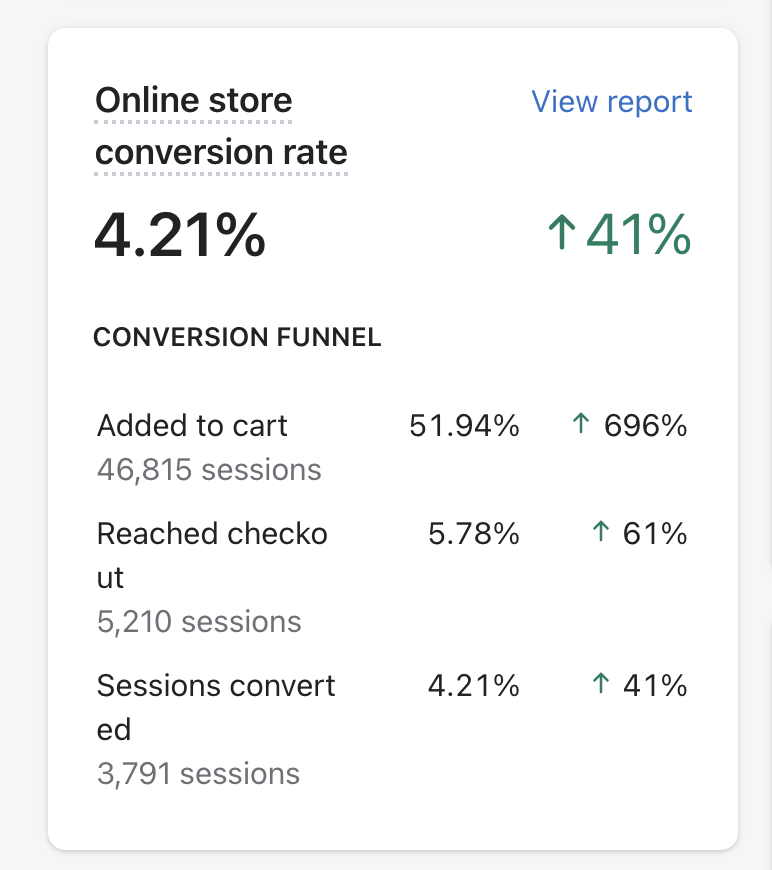
Task: Click the CONVERSION FUNNEL heading
Action: 237,338
